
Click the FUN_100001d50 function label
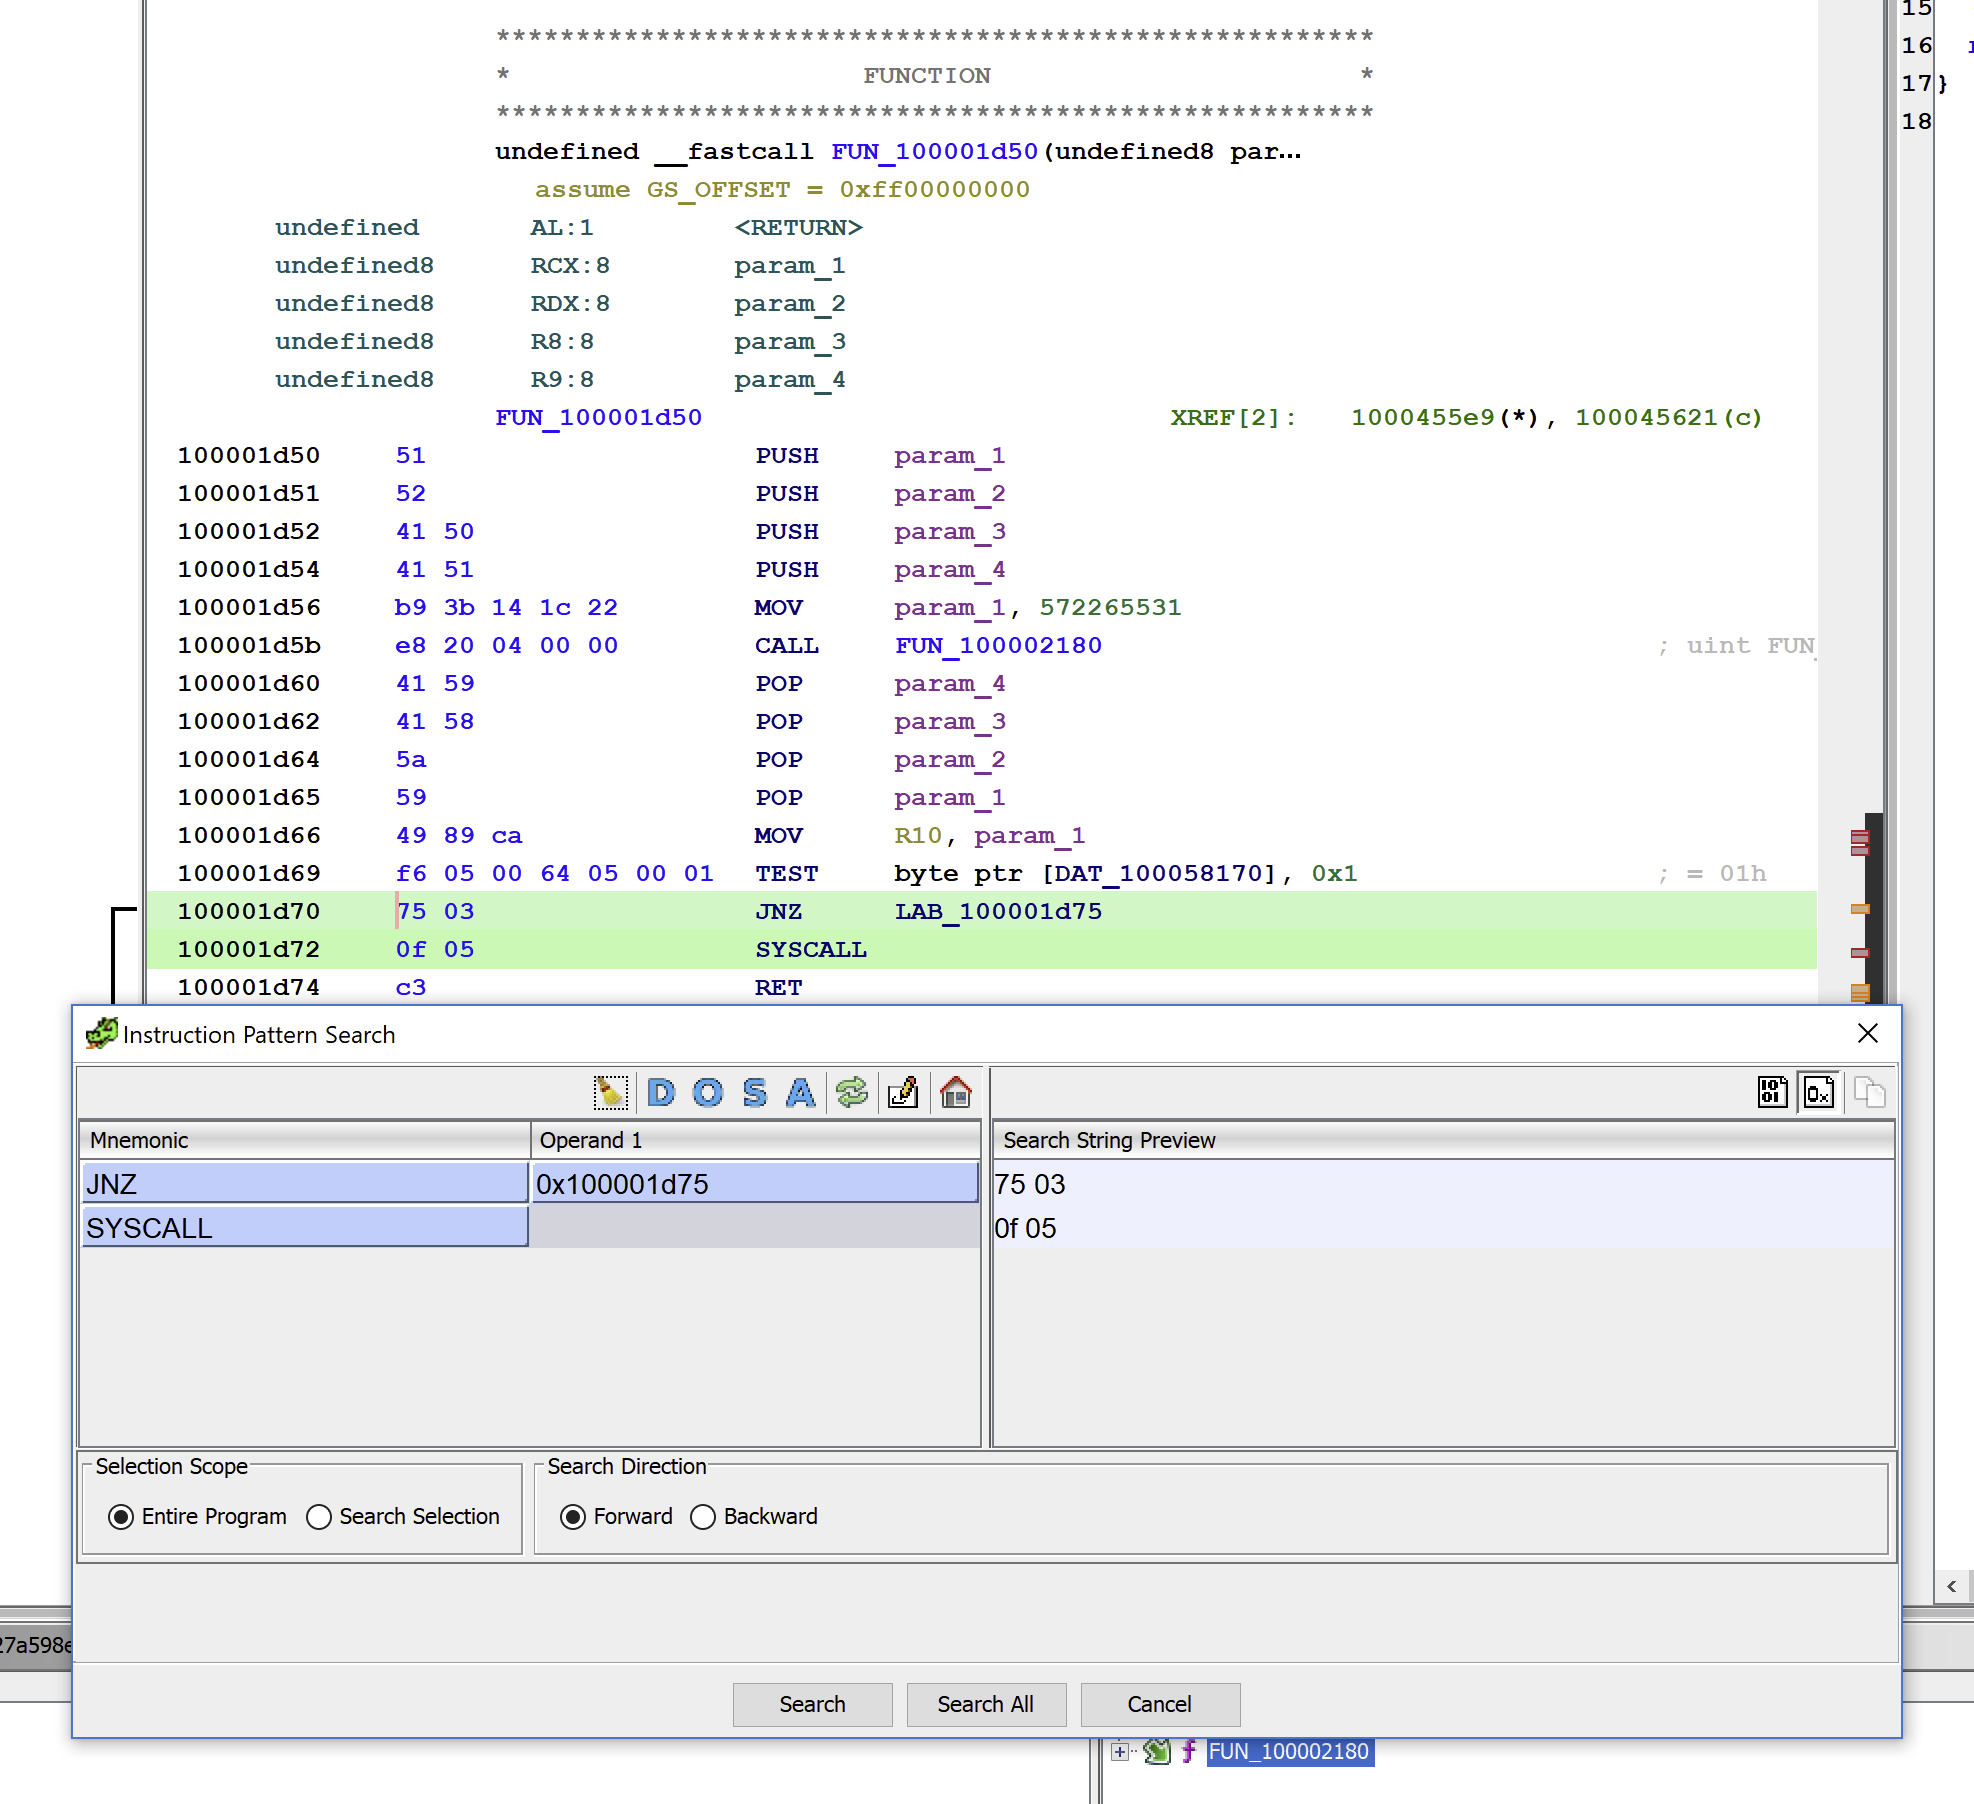pyautogui.click(x=598, y=418)
